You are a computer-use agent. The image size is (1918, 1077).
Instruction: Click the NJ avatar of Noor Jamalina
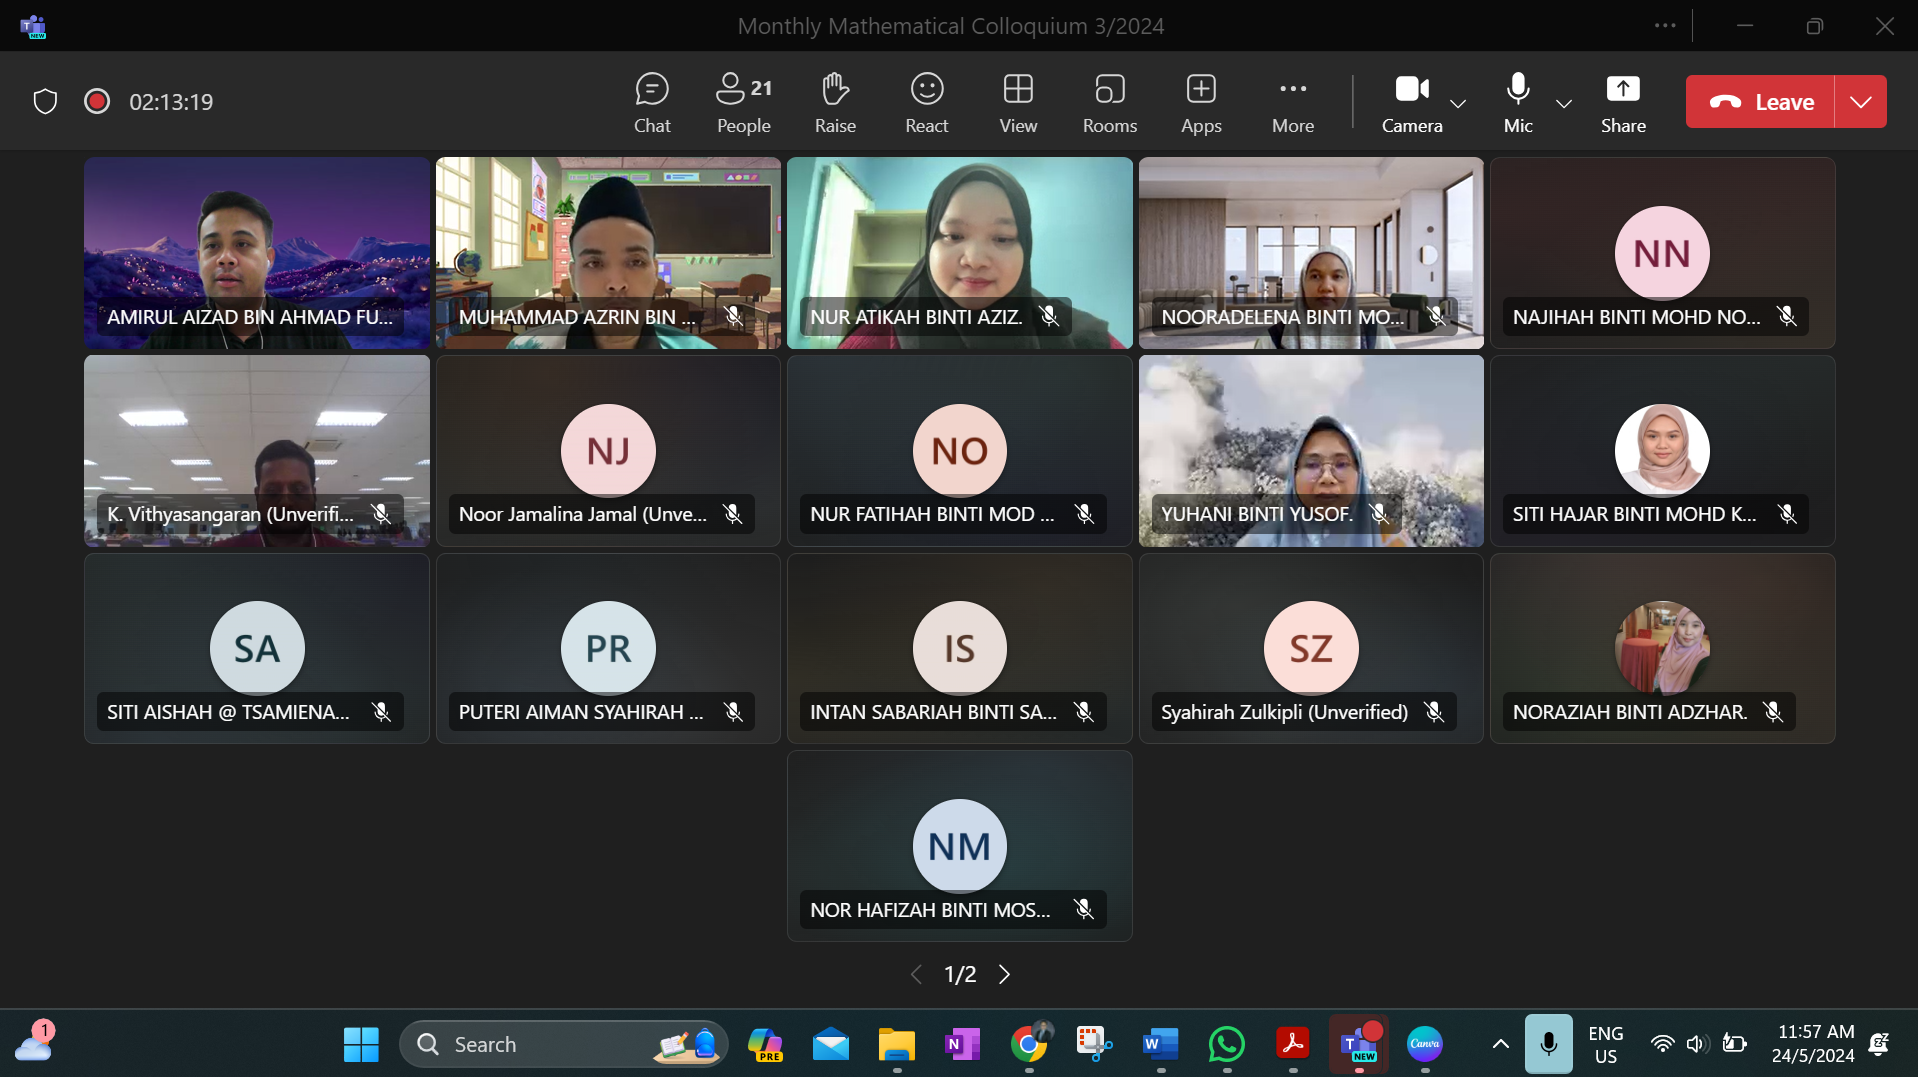[608, 451]
